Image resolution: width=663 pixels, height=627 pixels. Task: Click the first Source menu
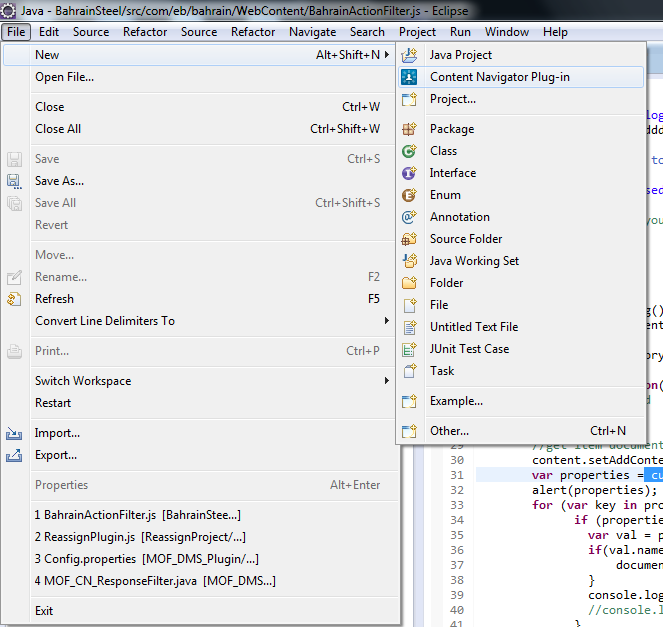coord(91,32)
